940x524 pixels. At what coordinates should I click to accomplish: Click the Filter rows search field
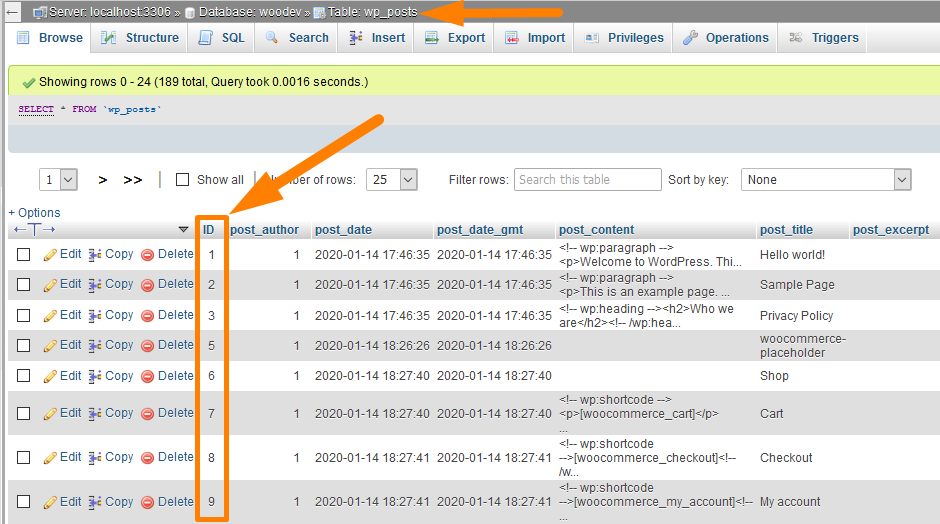pos(587,180)
